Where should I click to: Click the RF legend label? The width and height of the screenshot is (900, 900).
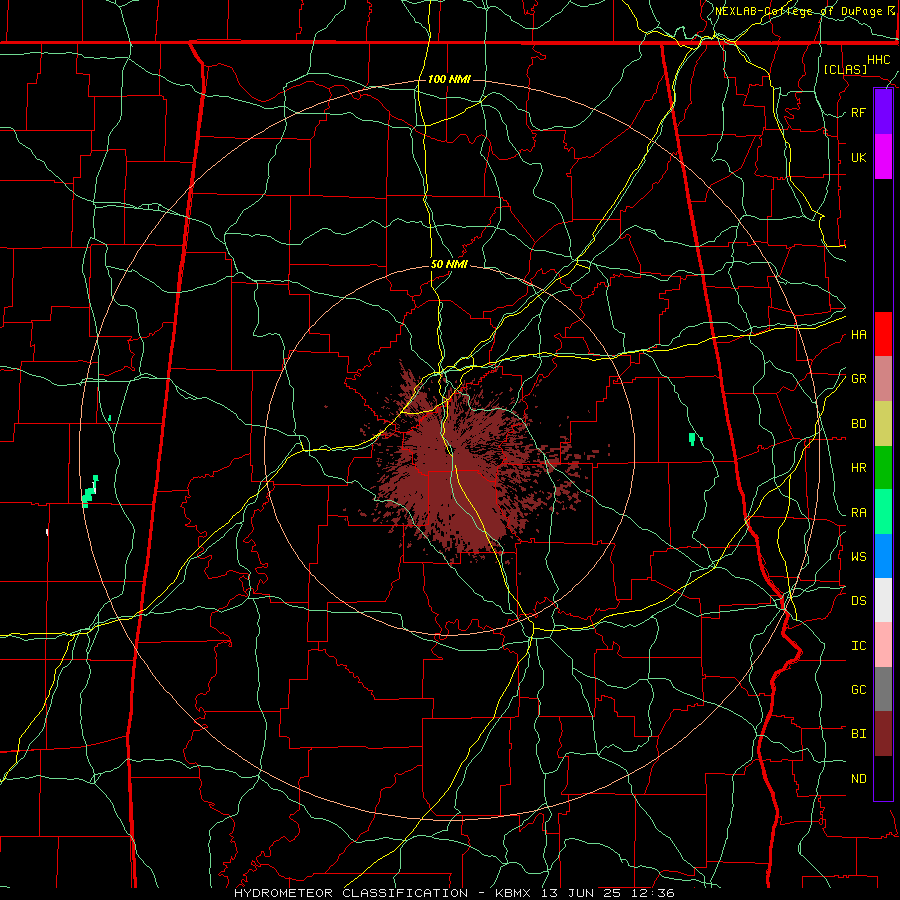point(858,112)
